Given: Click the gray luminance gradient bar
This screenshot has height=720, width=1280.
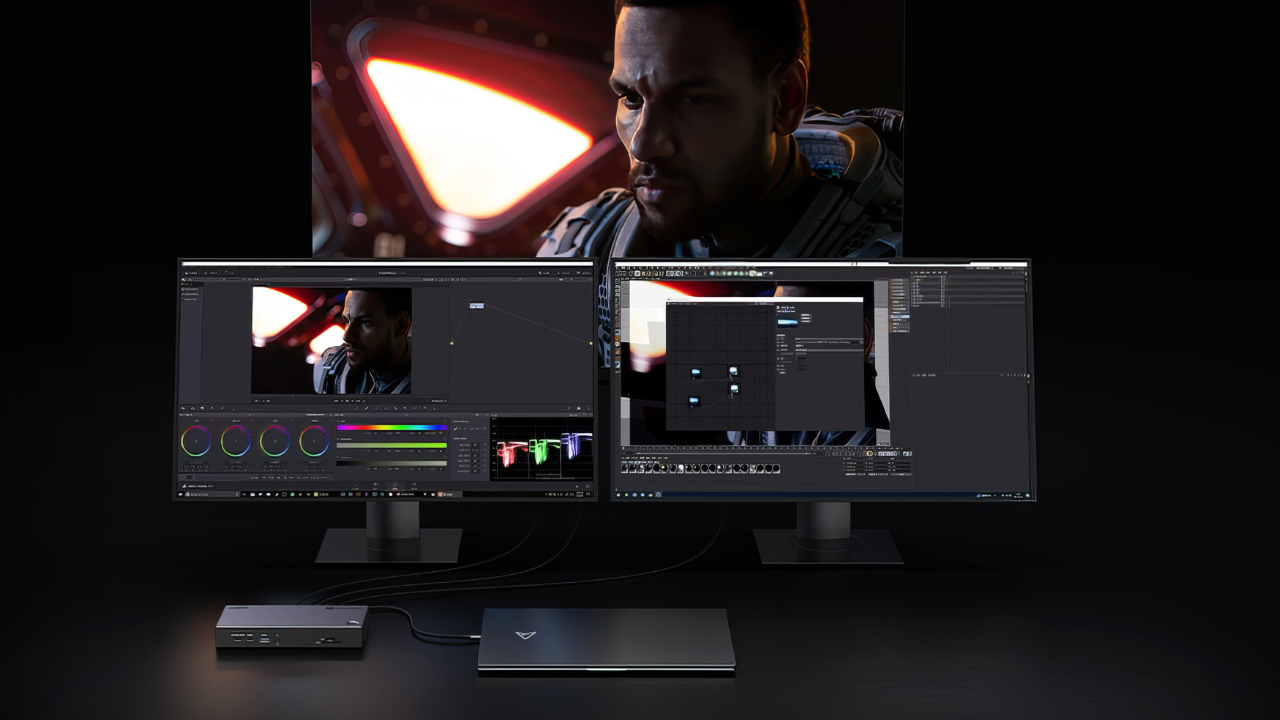Looking at the screenshot, I should 392,462.
